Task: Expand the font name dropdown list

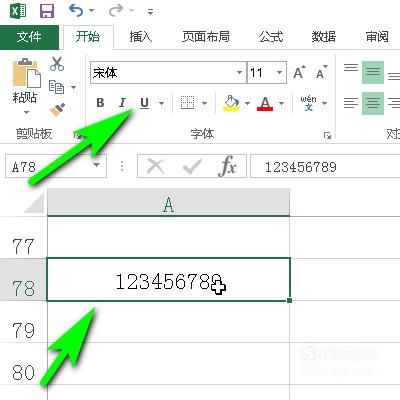Action: [239, 72]
